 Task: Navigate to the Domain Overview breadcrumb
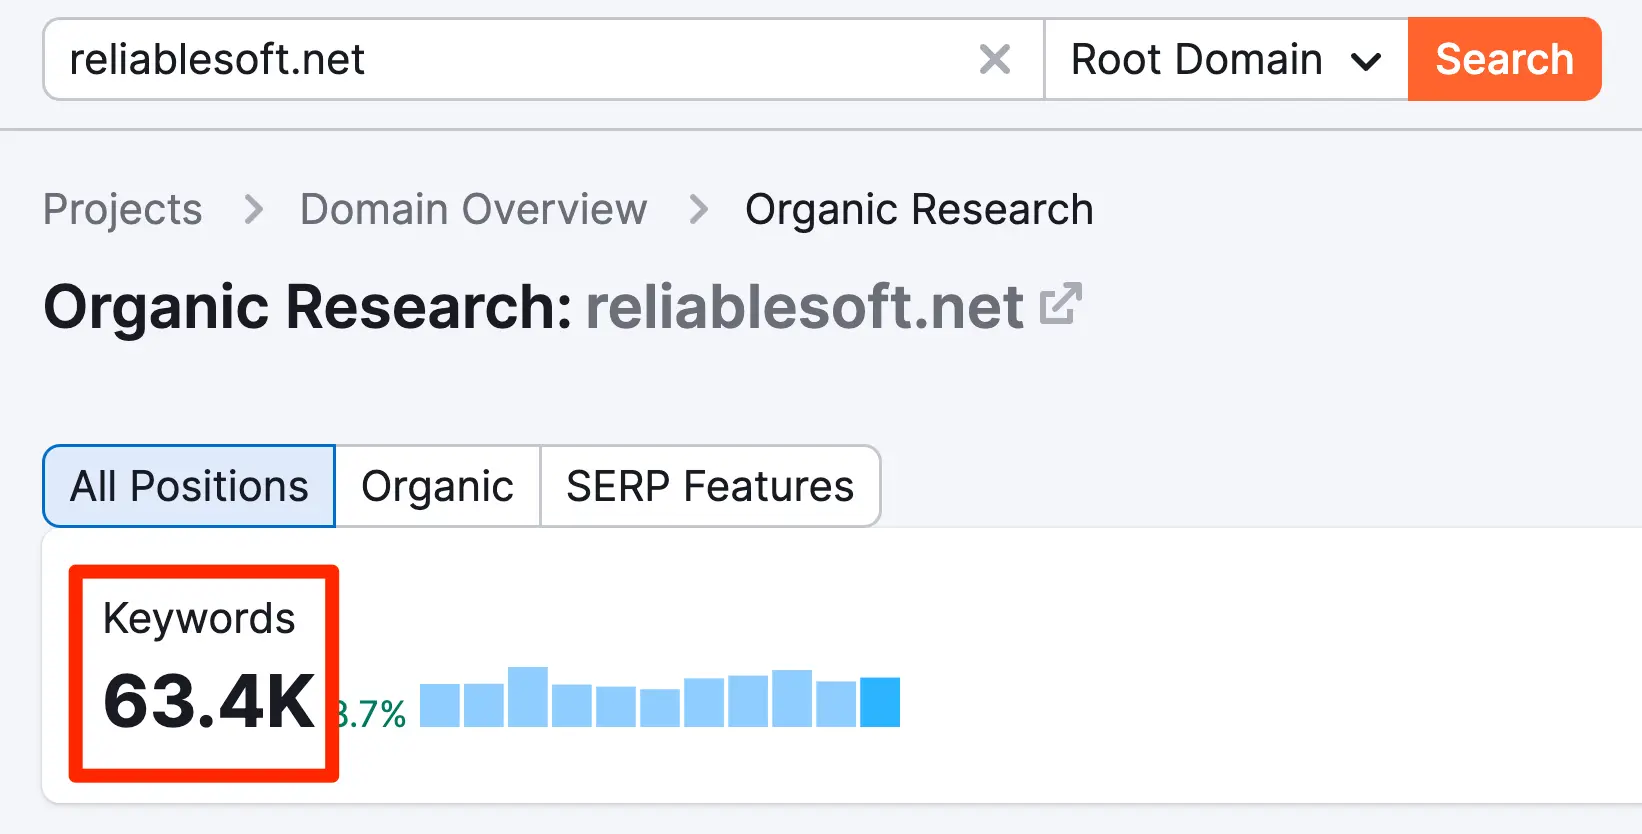(x=473, y=210)
